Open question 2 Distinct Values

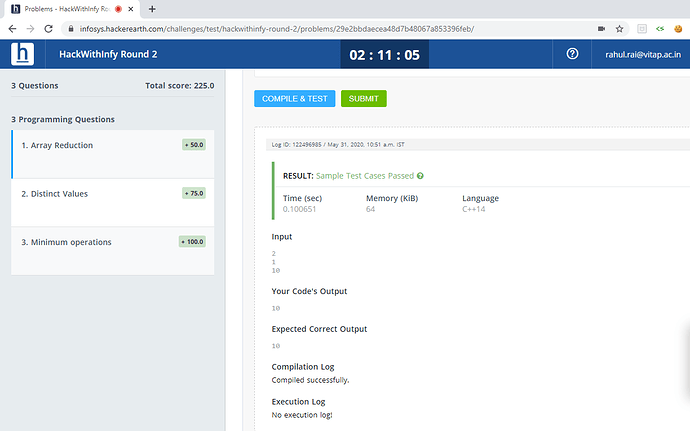113,203
